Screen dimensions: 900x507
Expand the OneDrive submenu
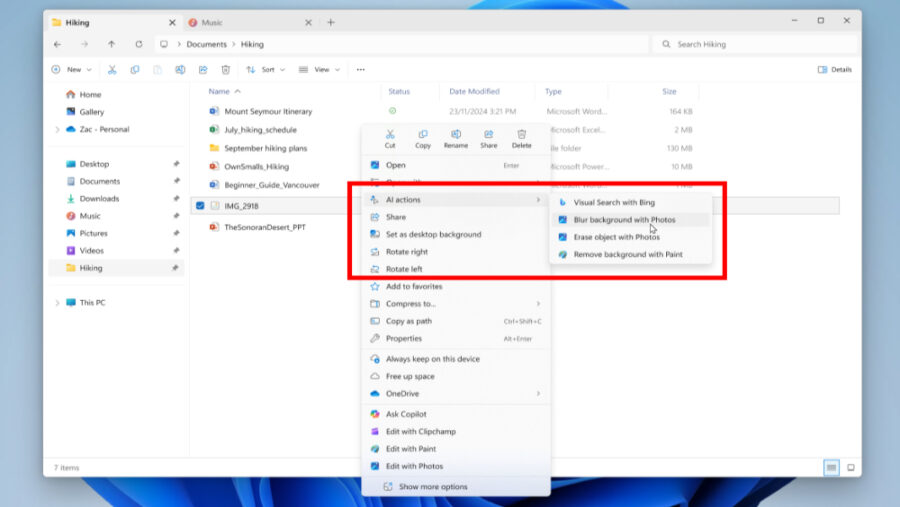coord(456,393)
